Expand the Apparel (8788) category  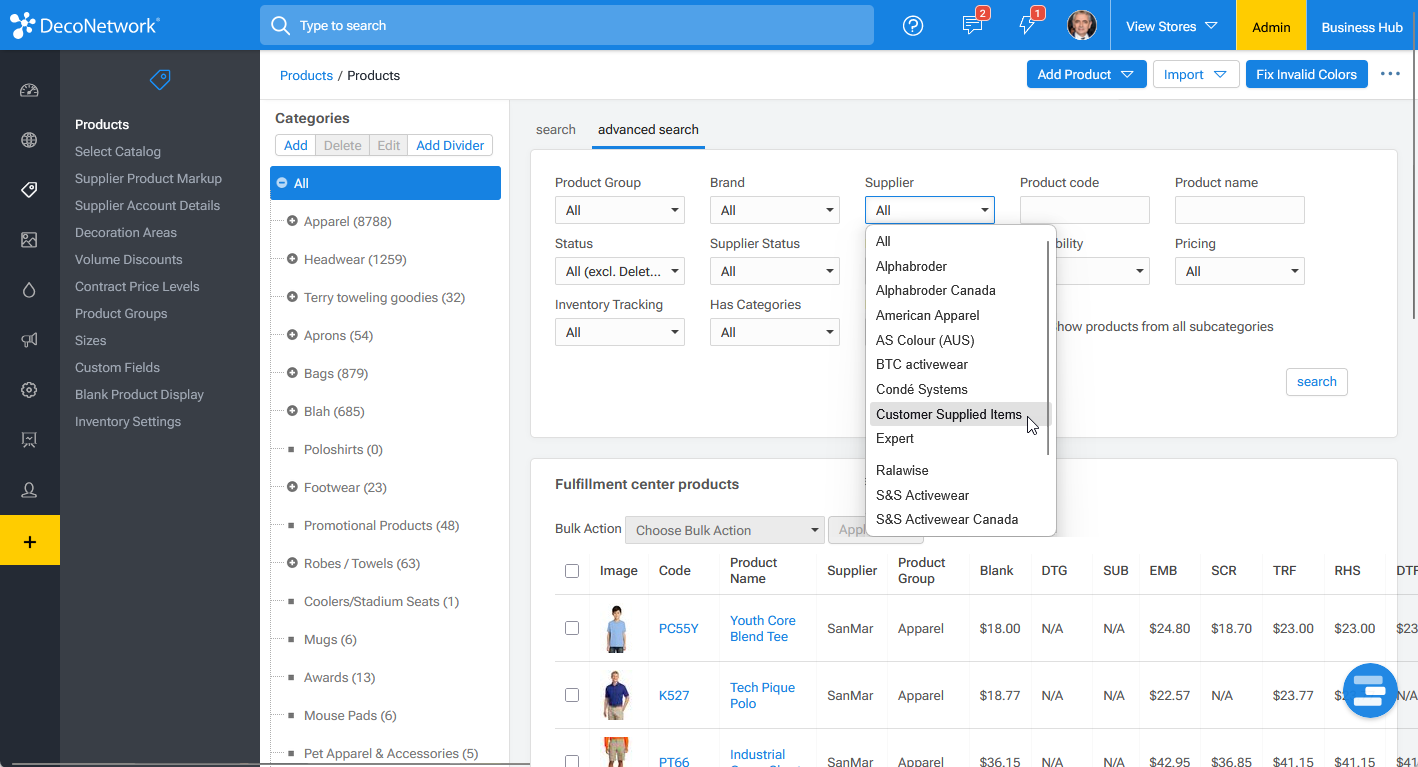(x=292, y=221)
